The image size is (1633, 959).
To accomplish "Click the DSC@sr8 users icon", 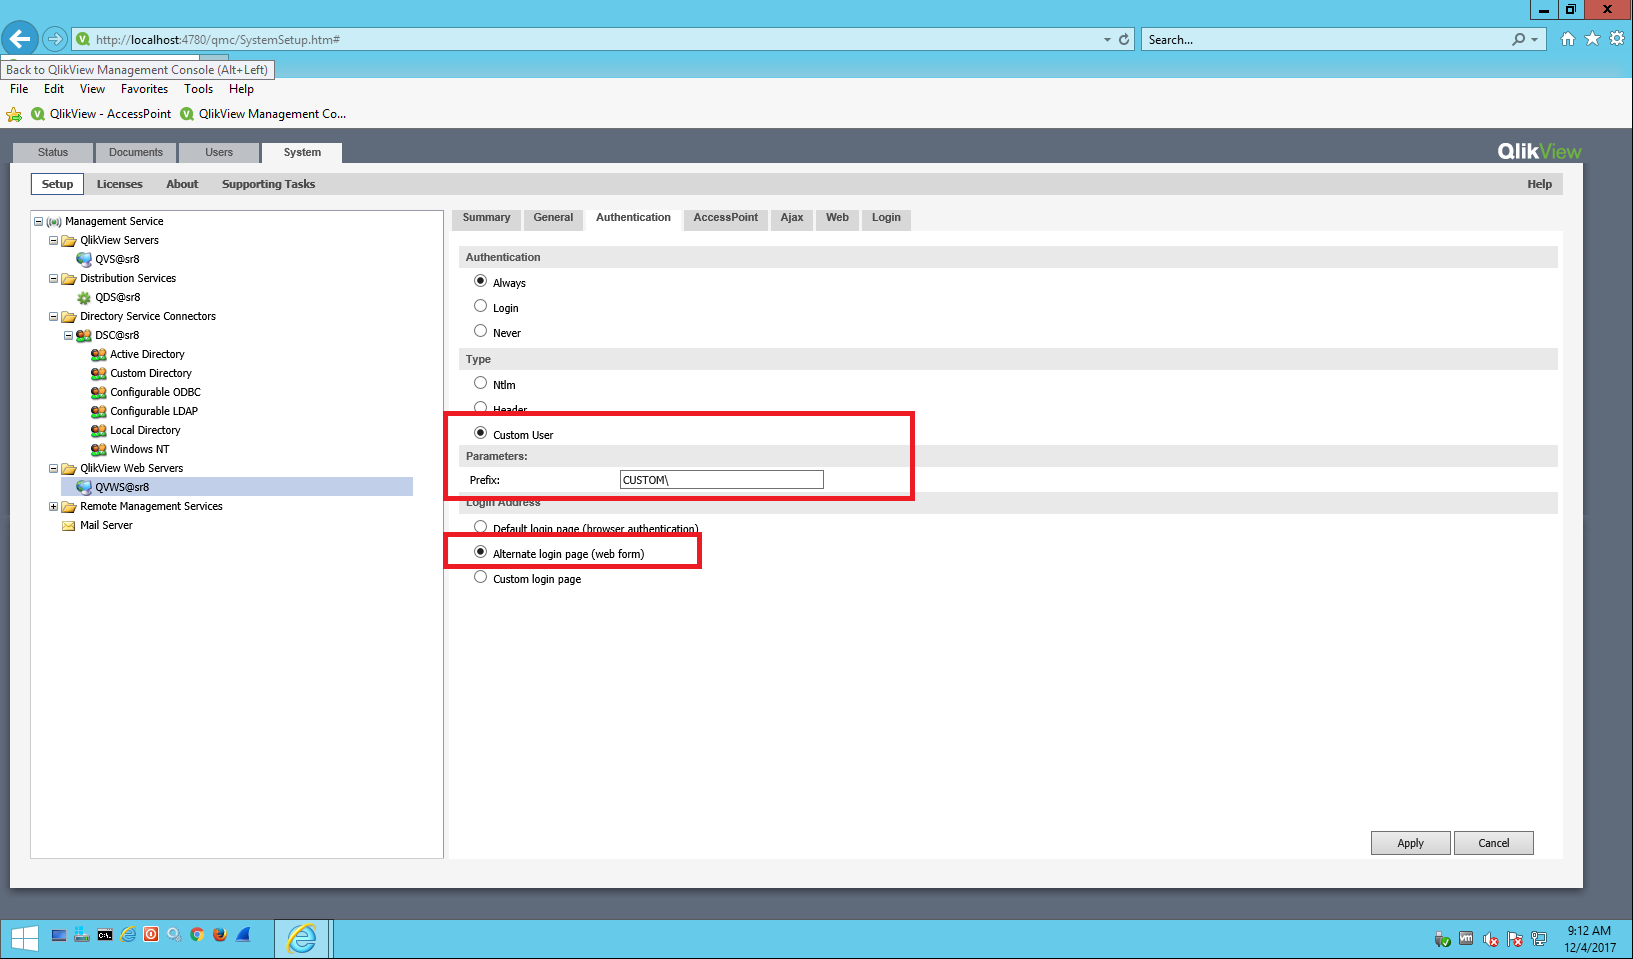I will [x=84, y=335].
